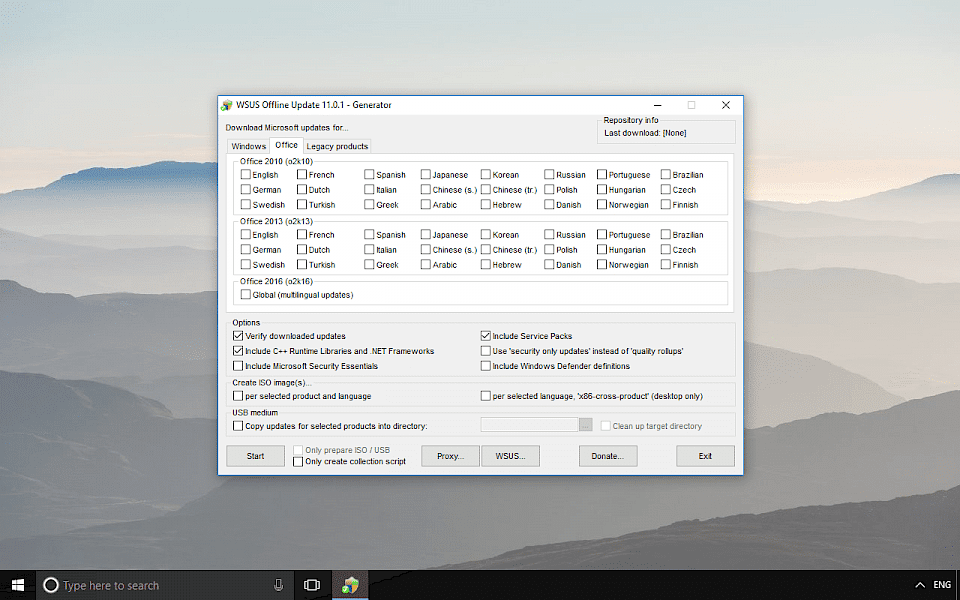Click the ENG language indicator in system tray
The width and height of the screenshot is (960, 600).
[x=941, y=584]
